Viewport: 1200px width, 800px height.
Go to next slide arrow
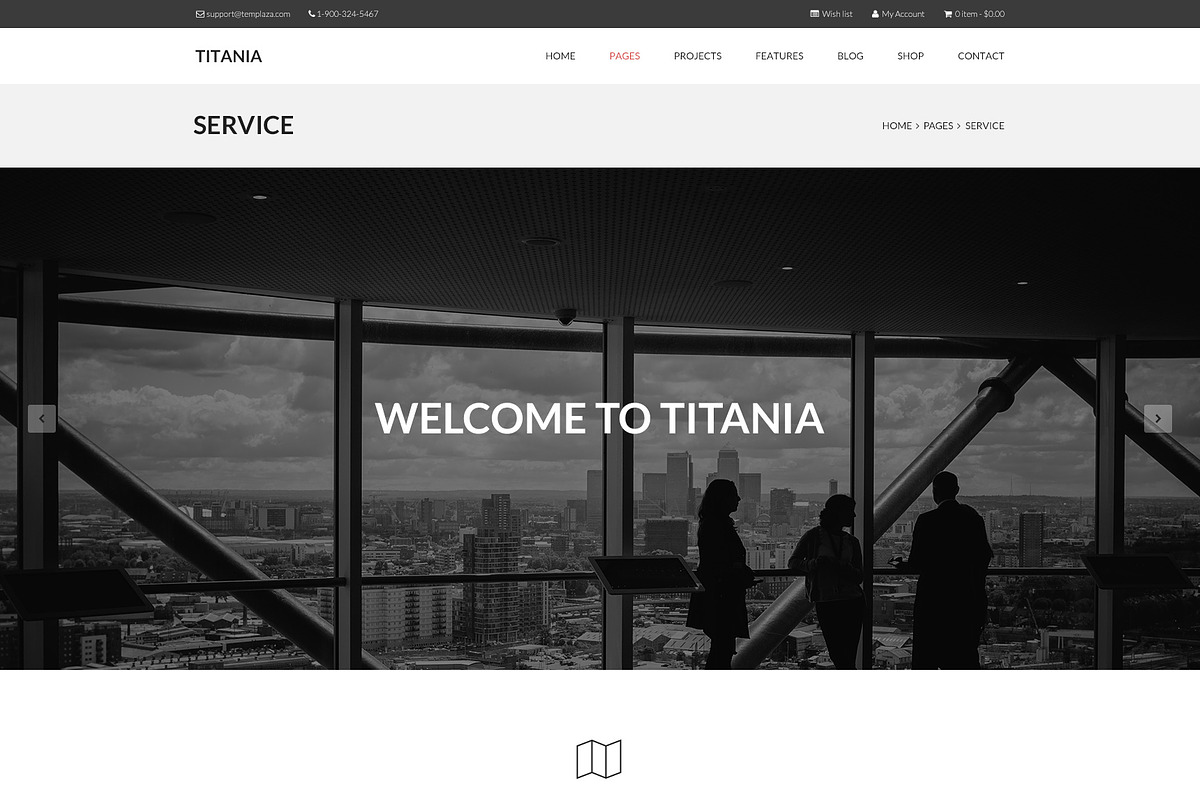pos(1158,418)
